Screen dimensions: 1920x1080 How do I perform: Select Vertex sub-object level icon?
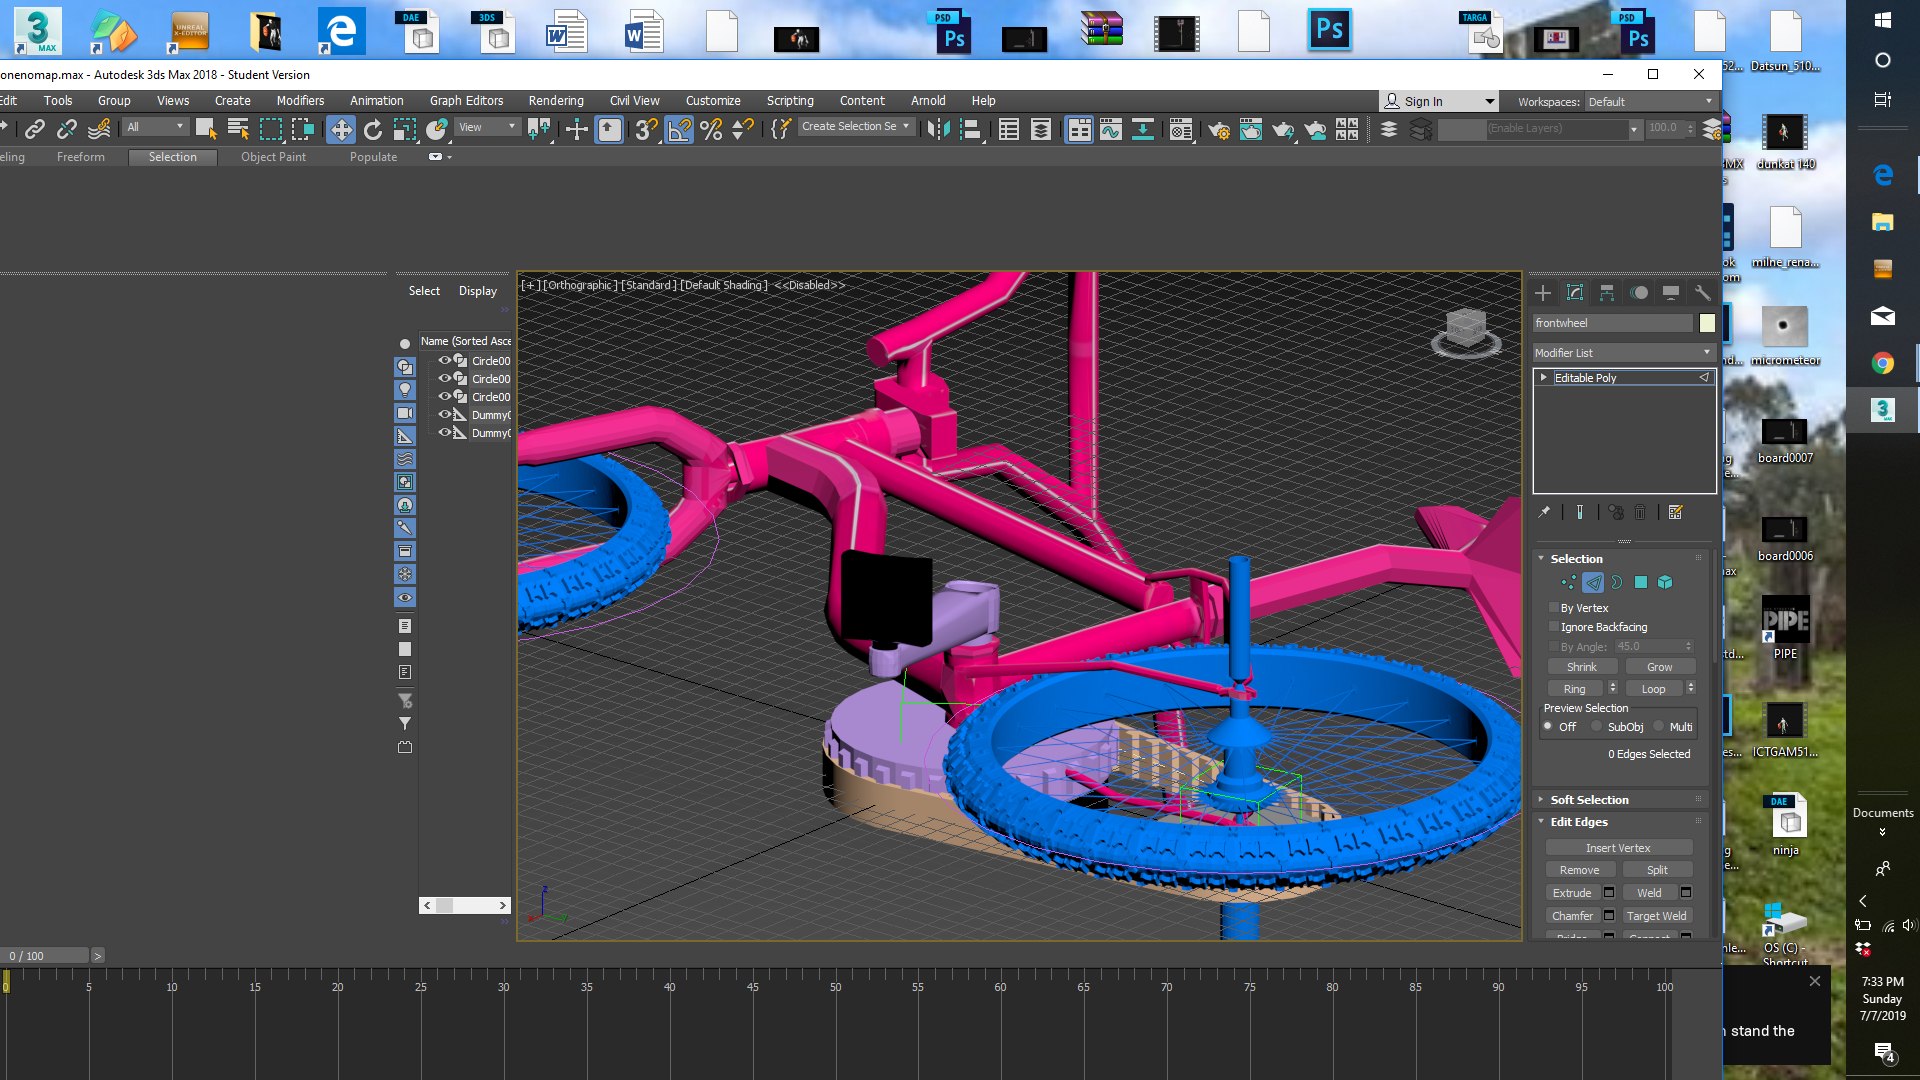(1568, 582)
